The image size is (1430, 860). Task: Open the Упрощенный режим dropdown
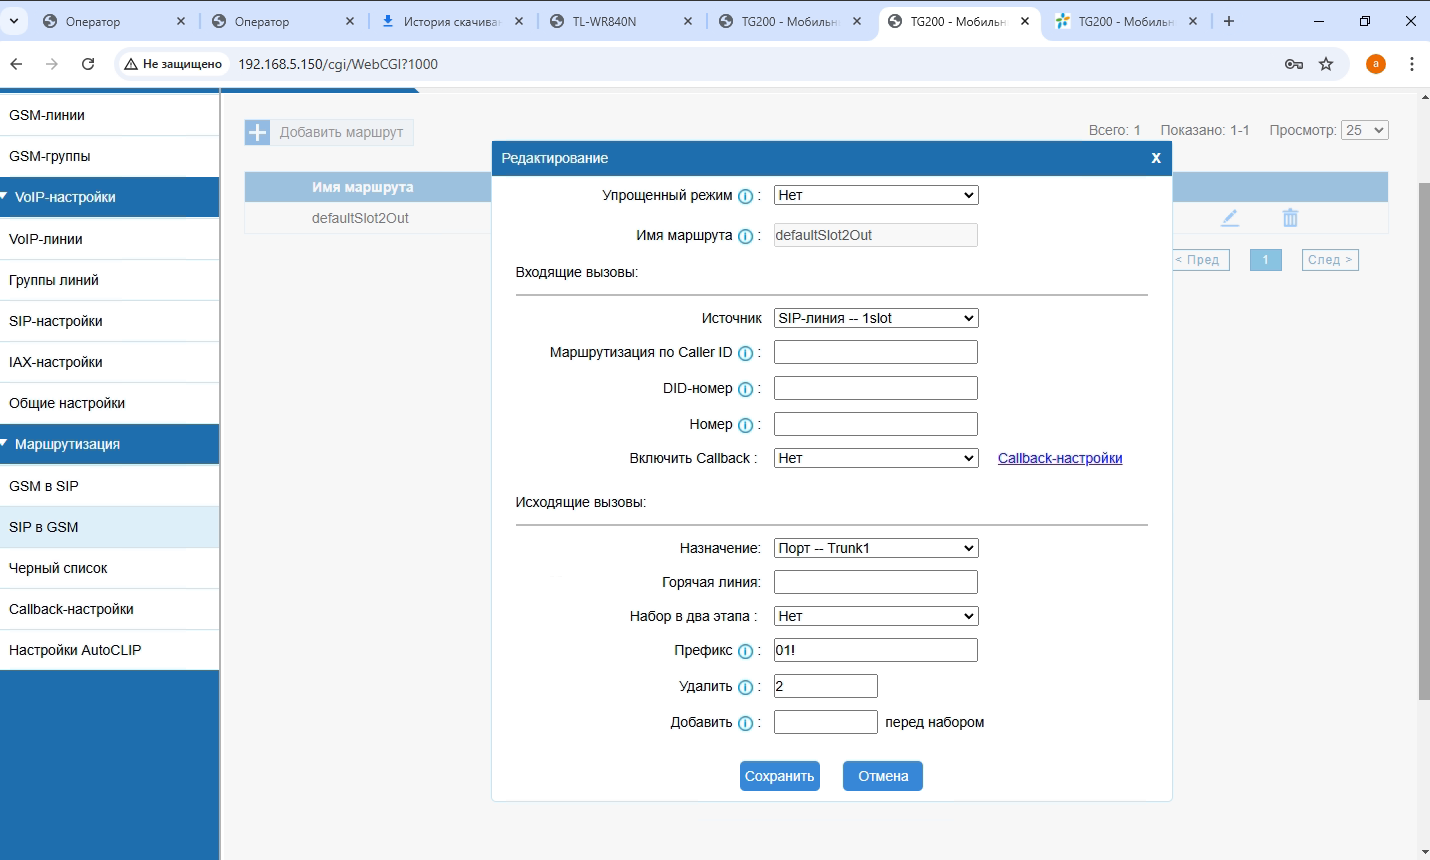pyautogui.click(x=876, y=195)
